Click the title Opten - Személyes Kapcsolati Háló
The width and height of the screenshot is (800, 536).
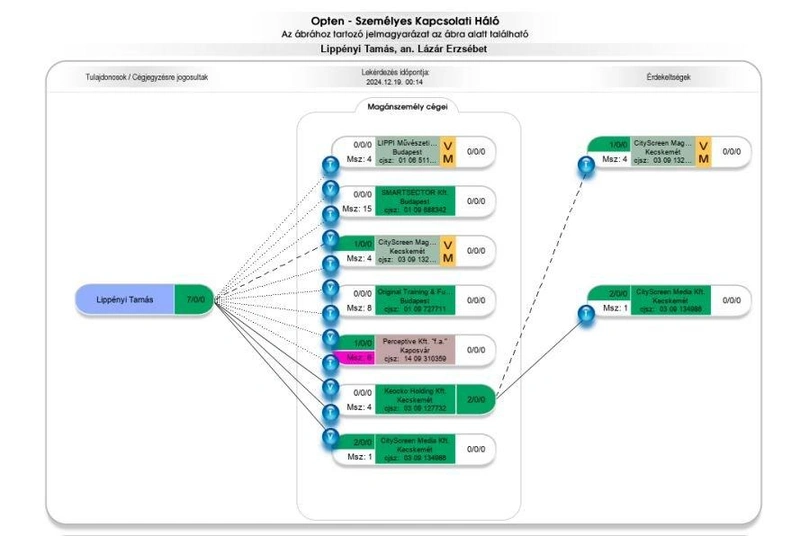(405, 21)
